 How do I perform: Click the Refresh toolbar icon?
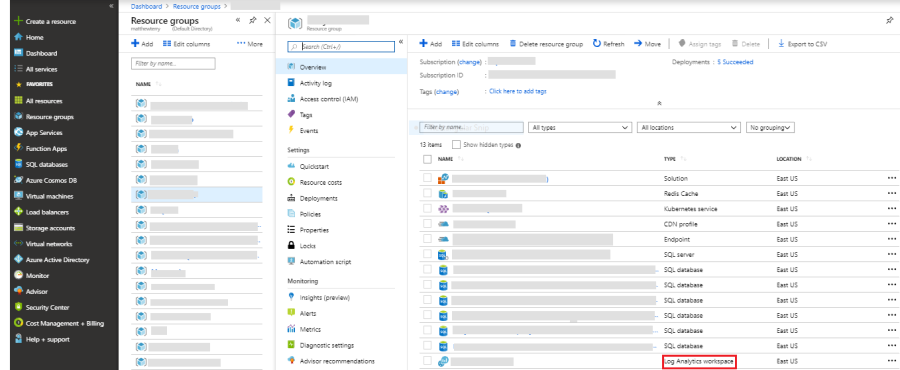click(596, 44)
